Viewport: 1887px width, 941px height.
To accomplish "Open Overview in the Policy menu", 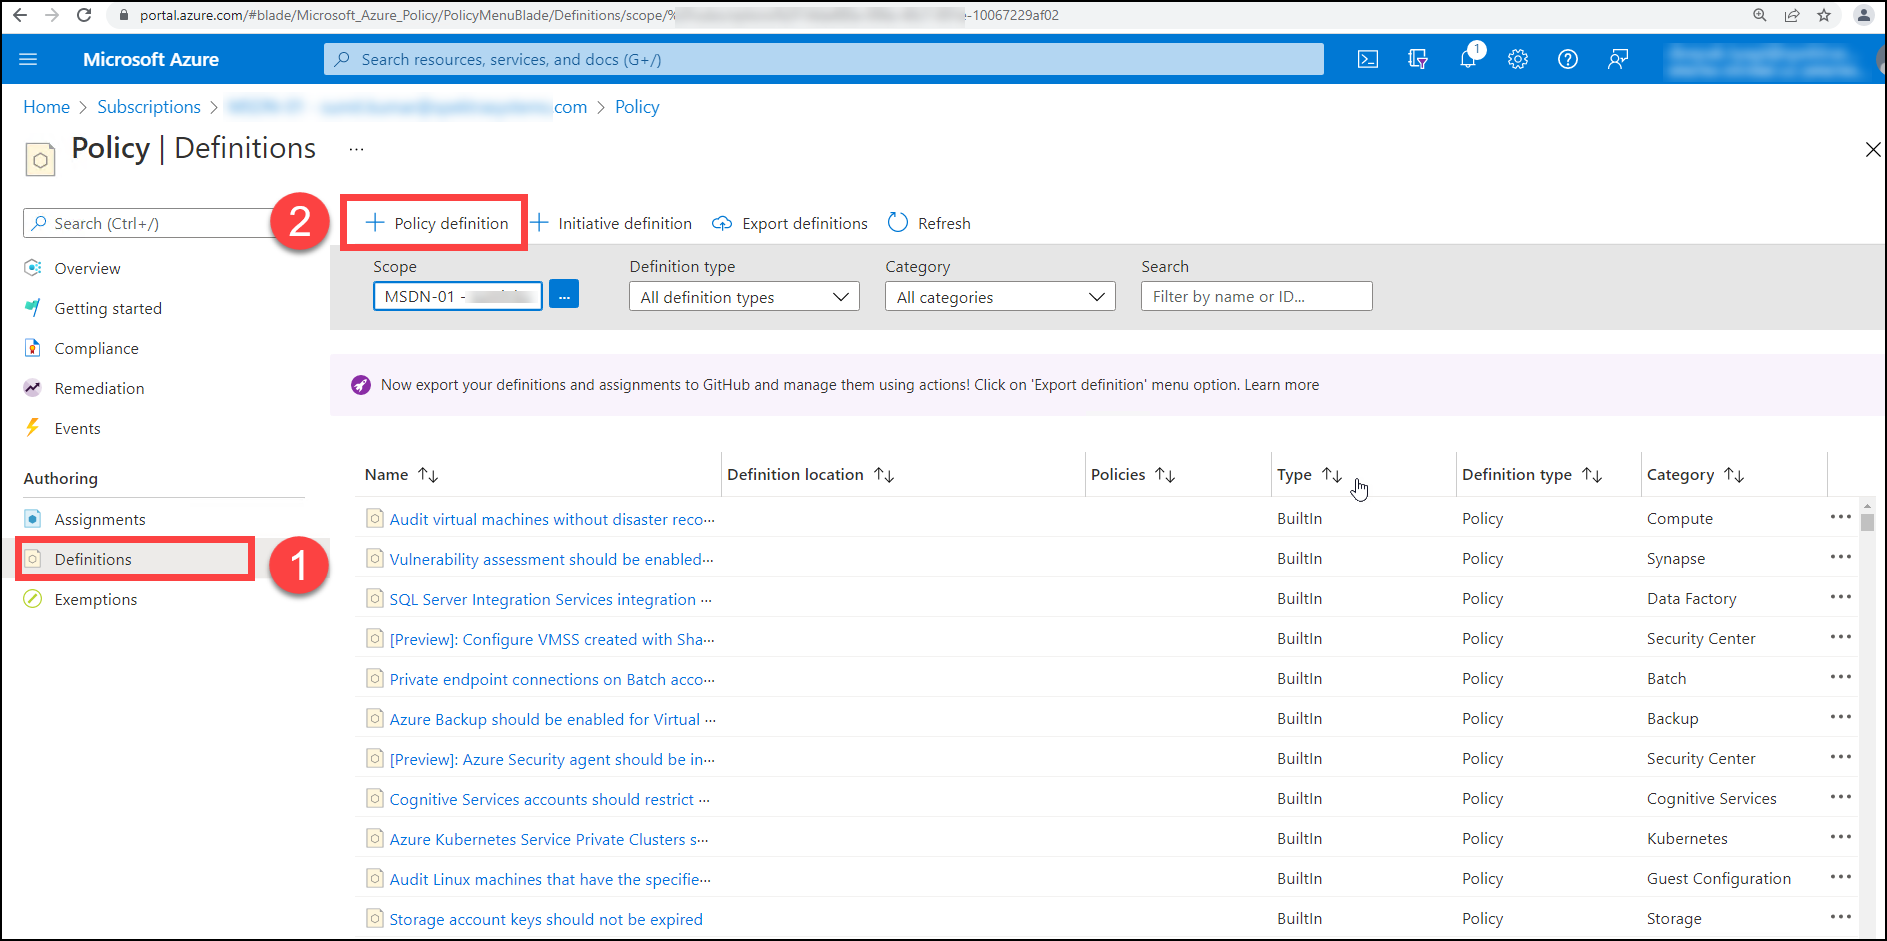I will [x=87, y=268].
